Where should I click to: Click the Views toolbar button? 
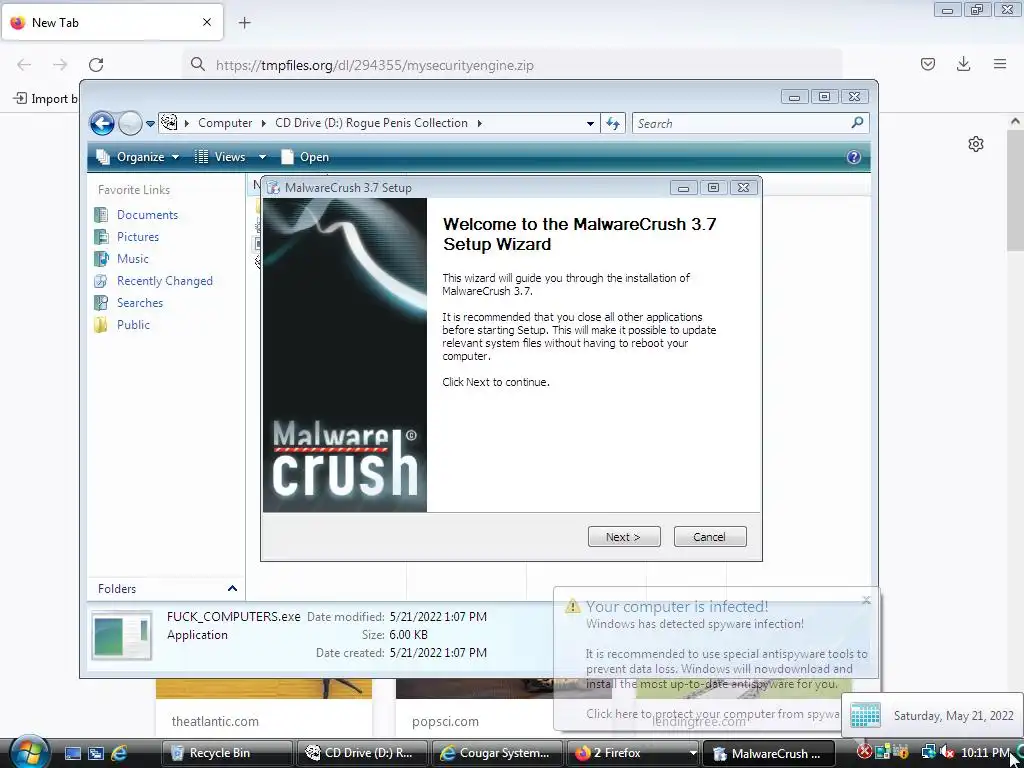221,157
